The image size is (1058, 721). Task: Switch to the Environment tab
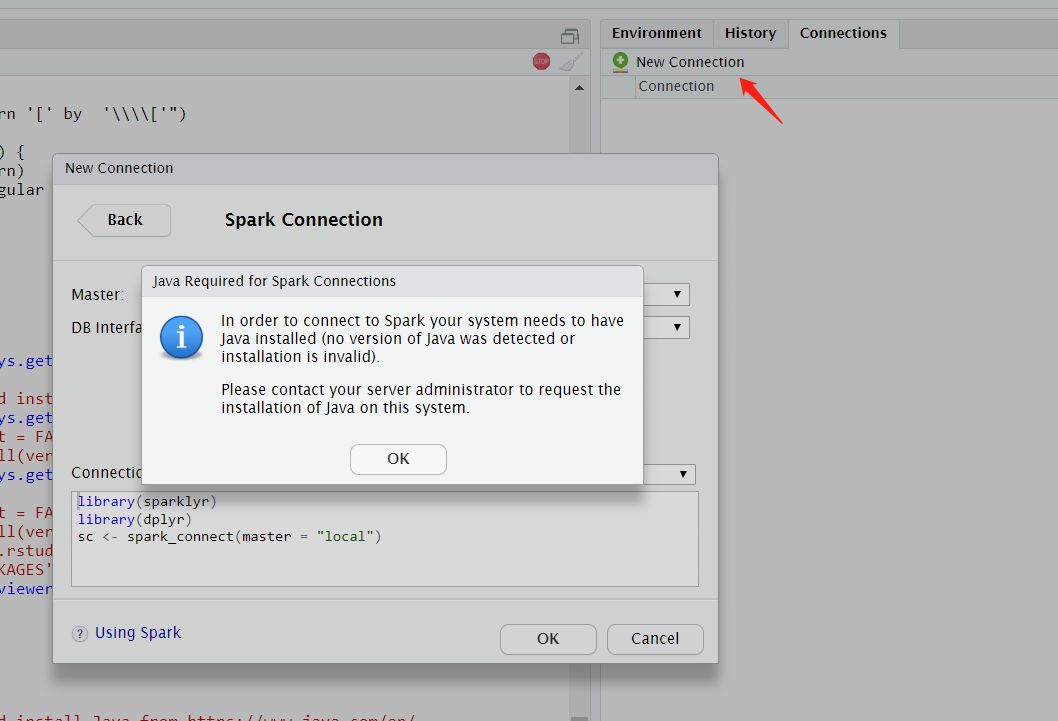click(x=657, y=33)
